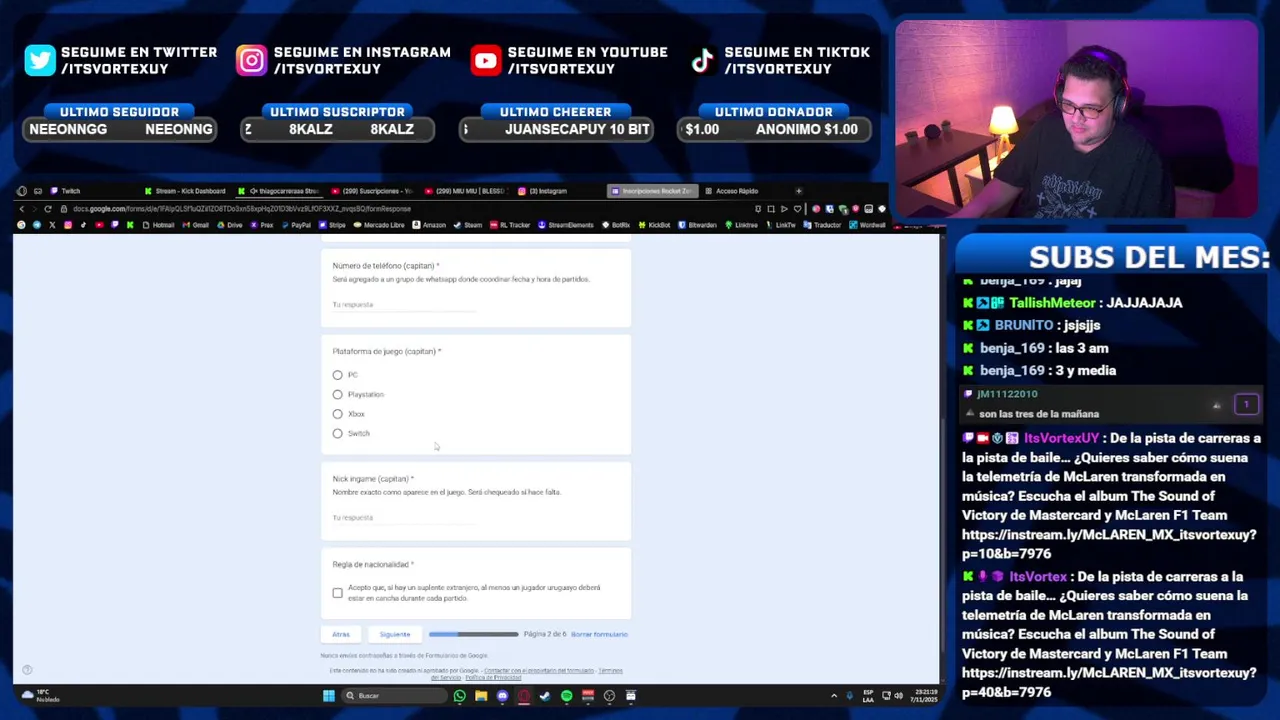The image size is (1280, 720).
Task: Select Playstation as game platform
Action: coord(338,394)
